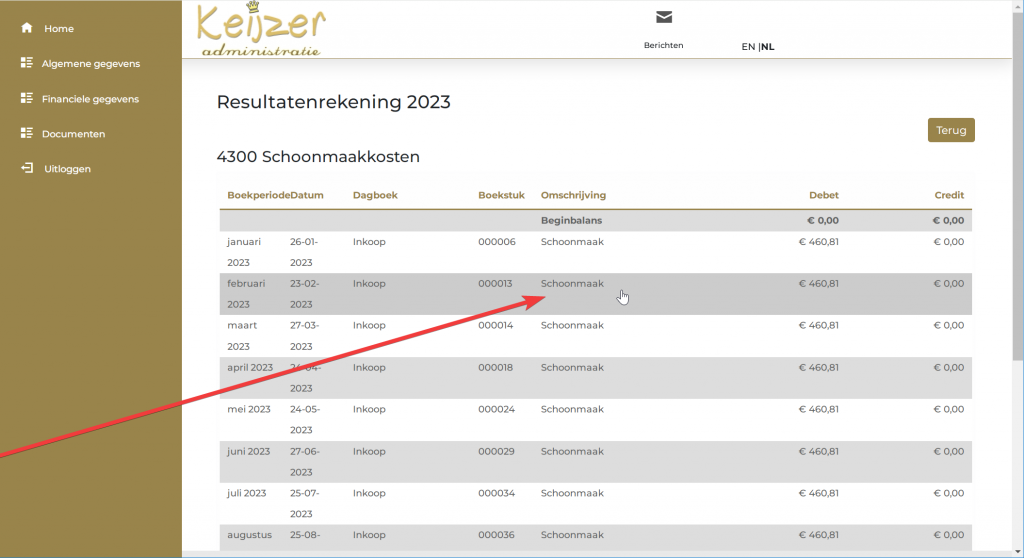Click the Debet column header
Viewport: 1024px width, 558px height.
click(824, 195)
